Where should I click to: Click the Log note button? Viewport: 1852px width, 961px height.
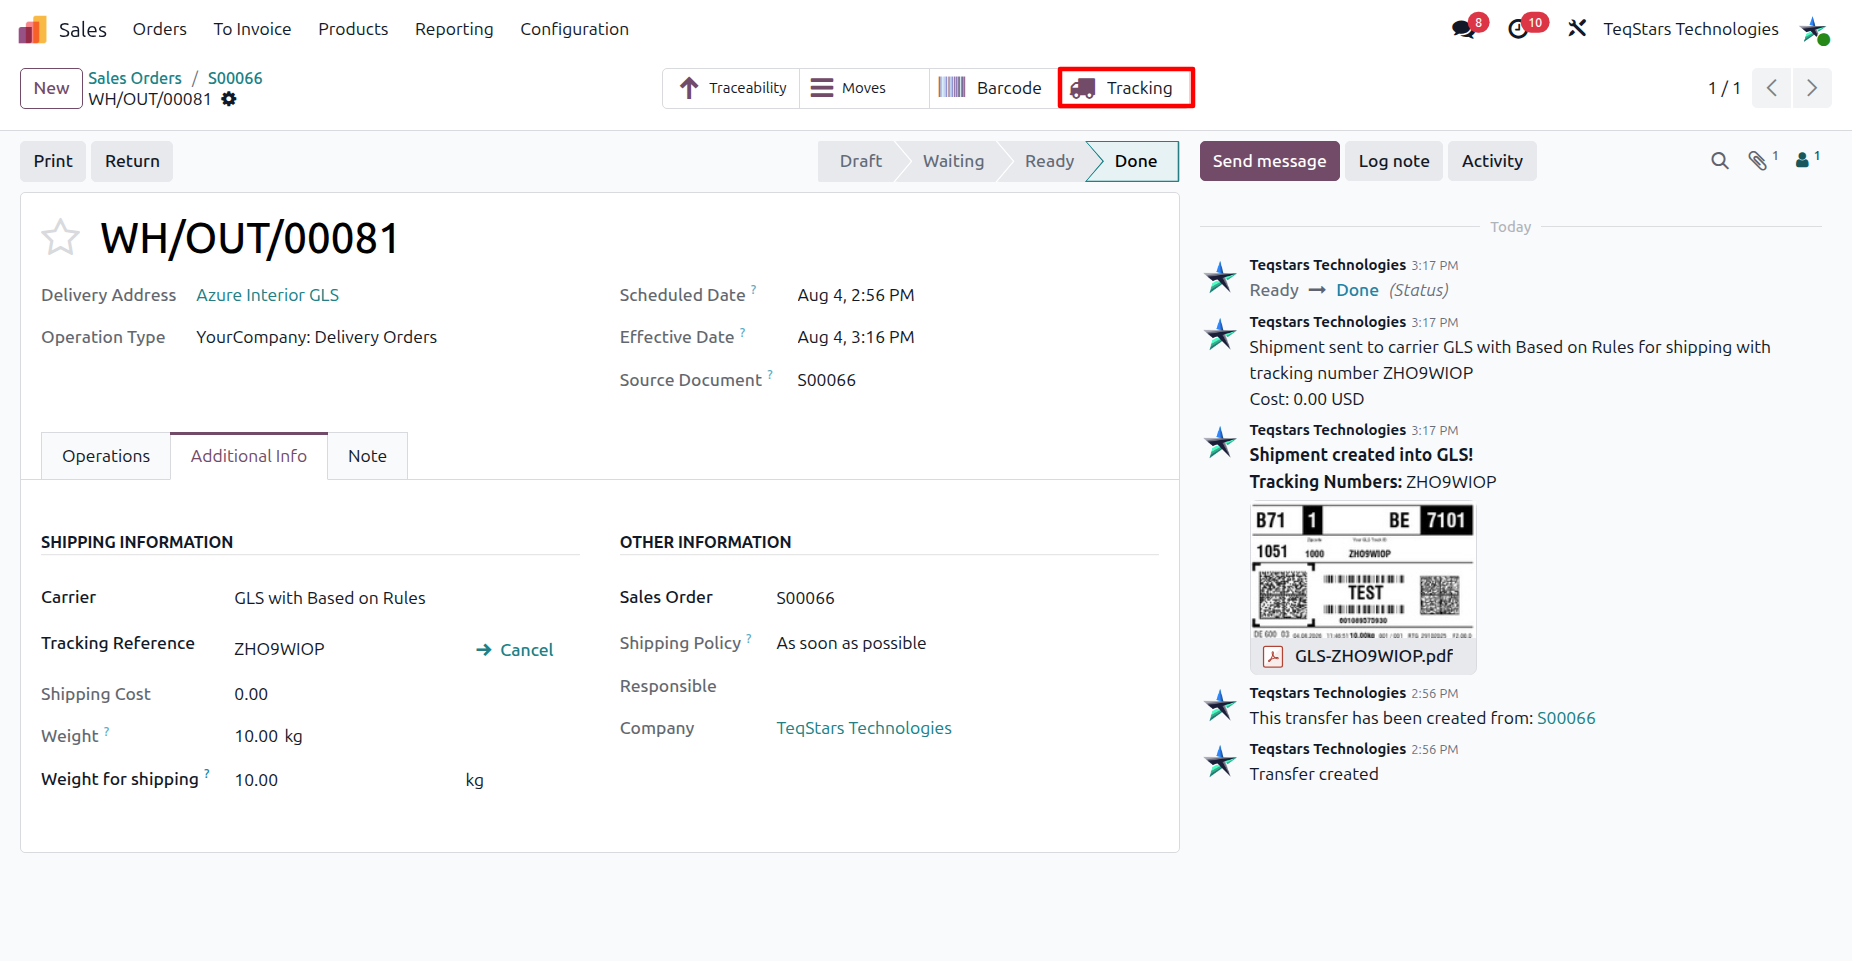(1394, 161)
